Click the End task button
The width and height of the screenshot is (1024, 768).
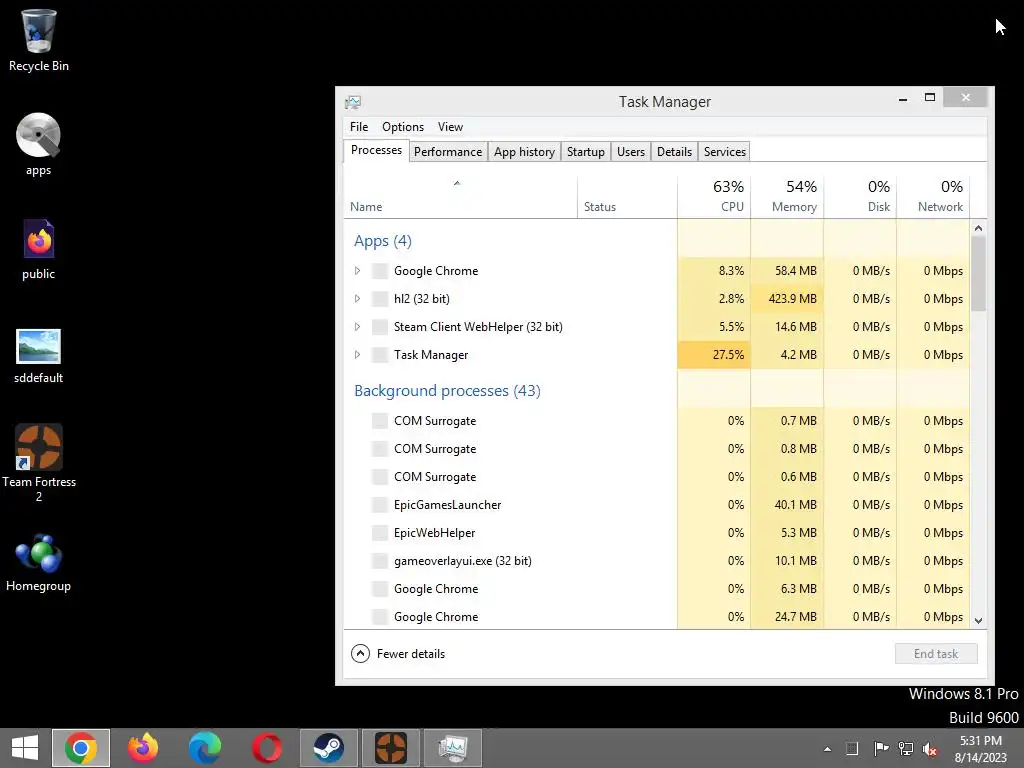click(x=936, y=654)
